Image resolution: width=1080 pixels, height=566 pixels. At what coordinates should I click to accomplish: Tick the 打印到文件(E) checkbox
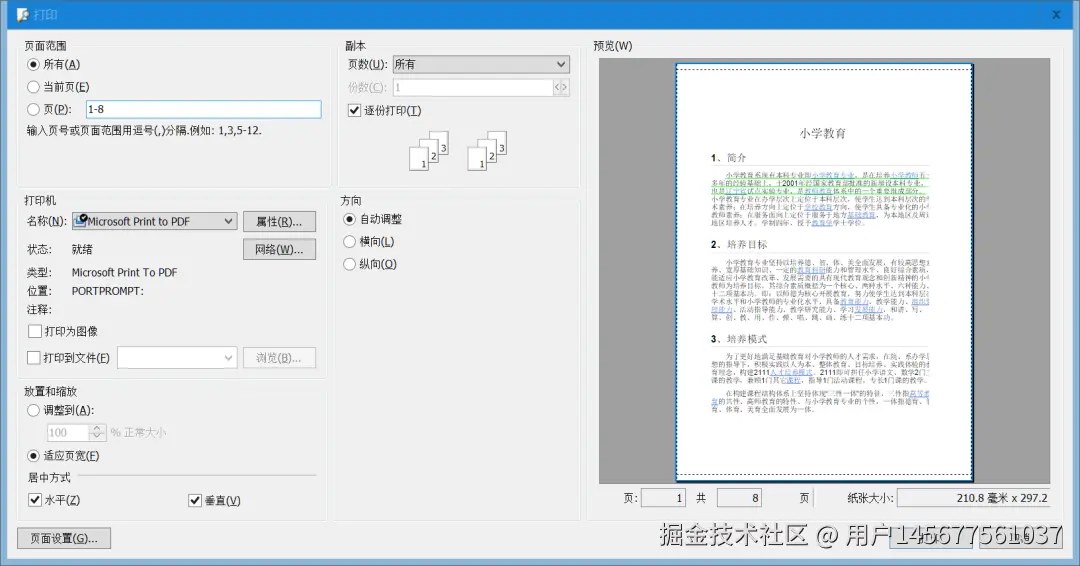tap(33, 358)
